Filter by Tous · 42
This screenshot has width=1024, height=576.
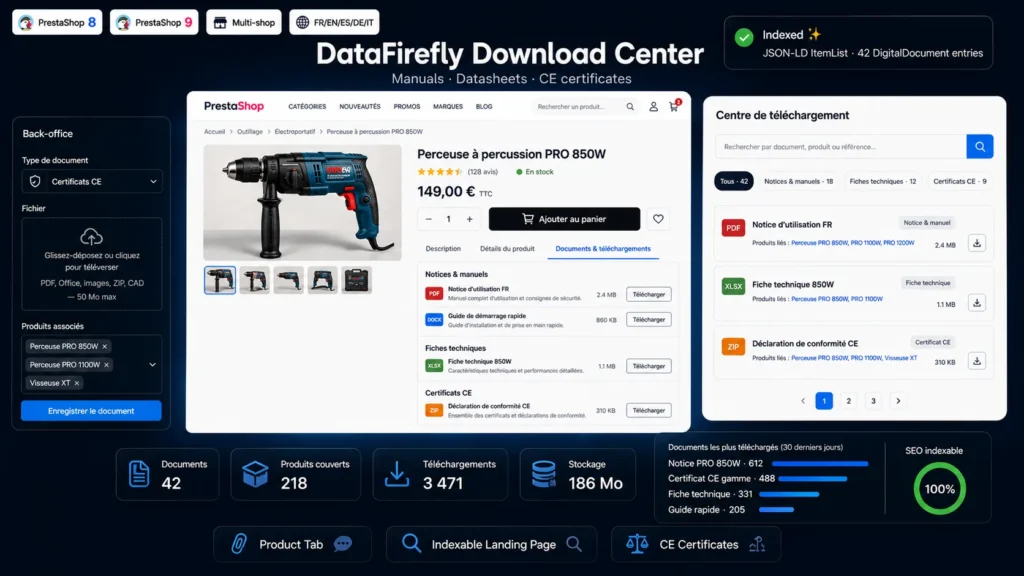pyautogui.click(x=734, y=181)
